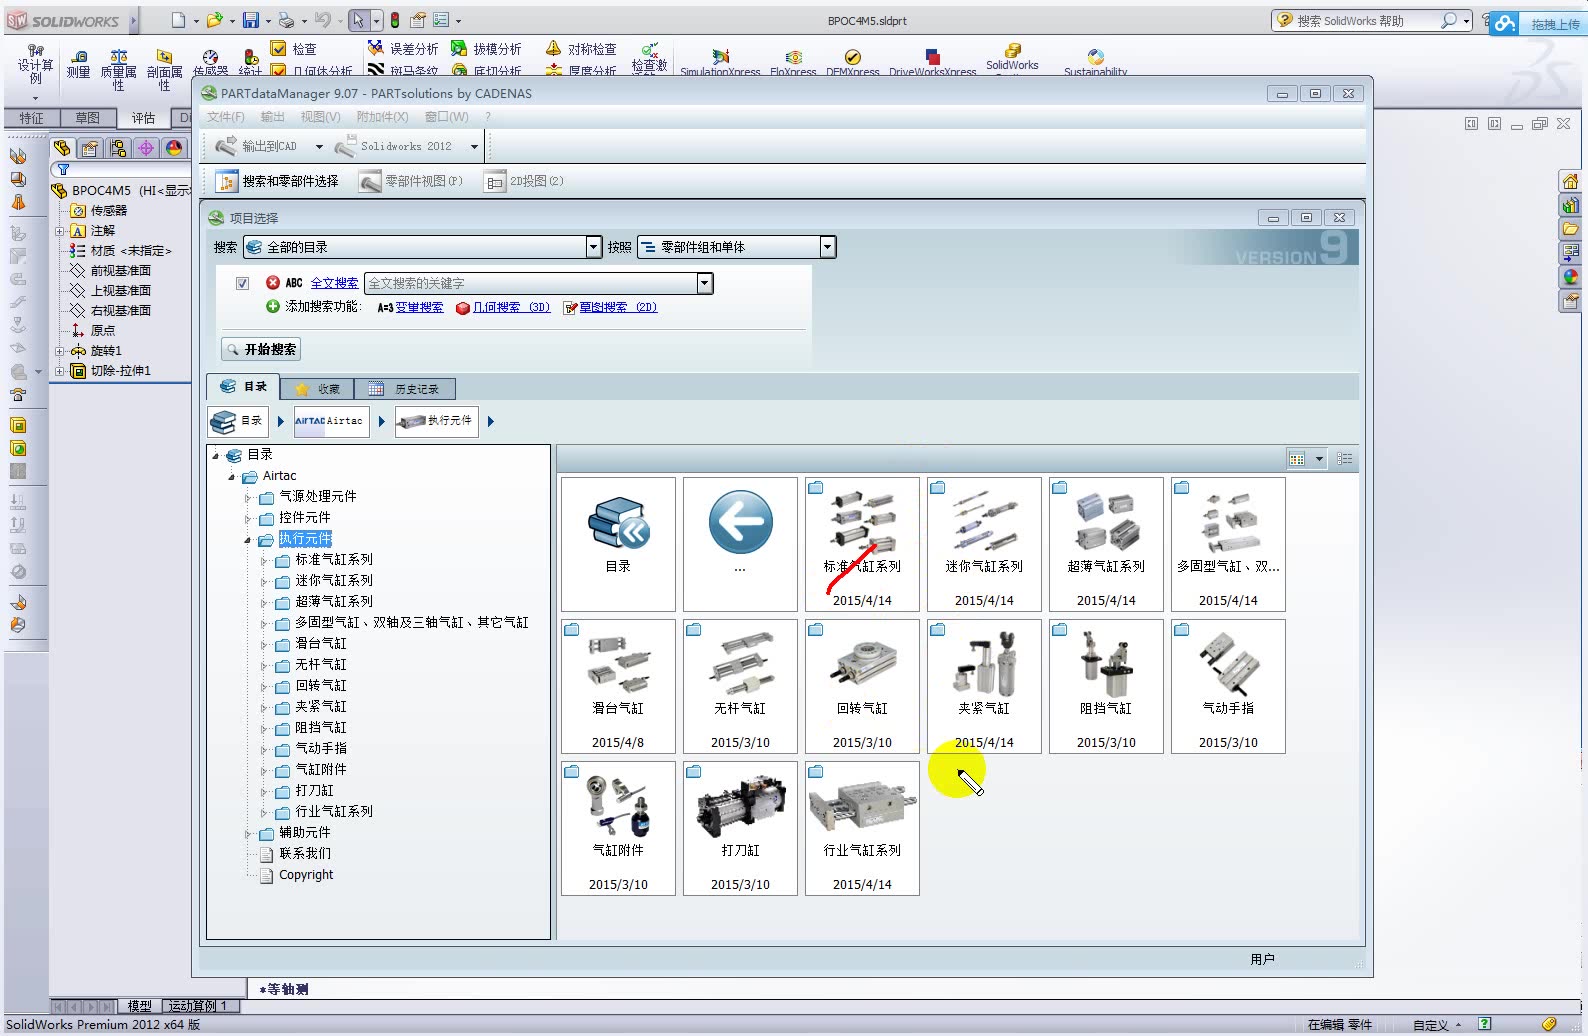Open the 回转气缸 thumbnail
This screenshot has height=1036, width=1588.
[862, 686]
